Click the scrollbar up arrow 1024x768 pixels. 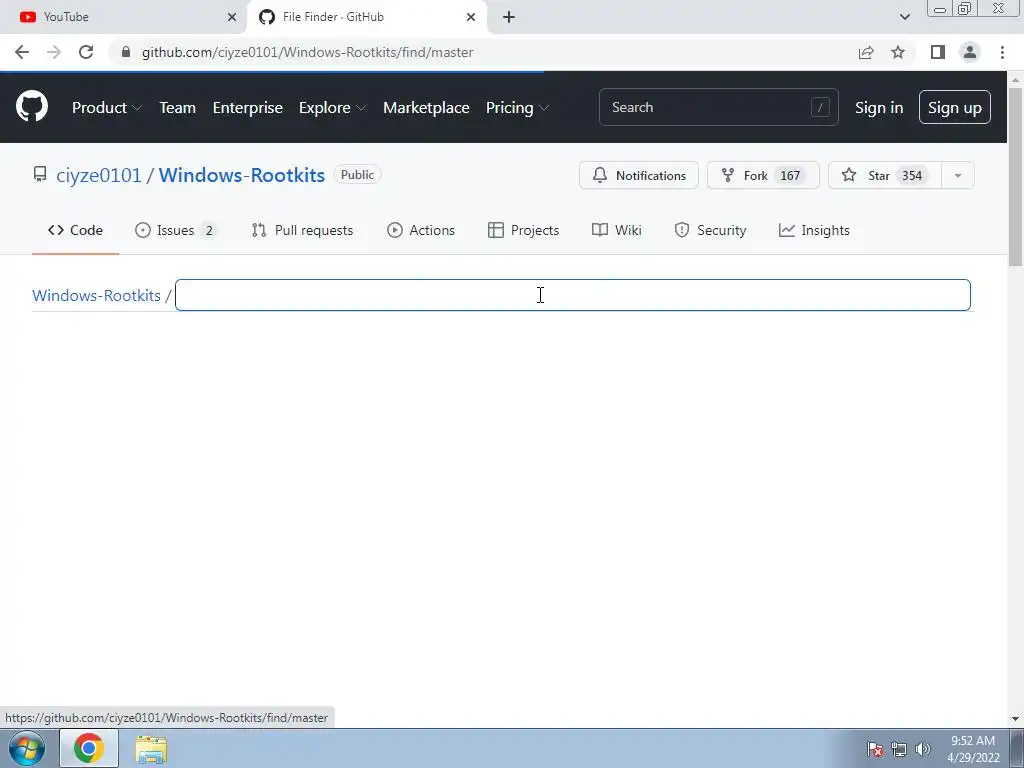pyautogui.click(x=1015, y=80)
